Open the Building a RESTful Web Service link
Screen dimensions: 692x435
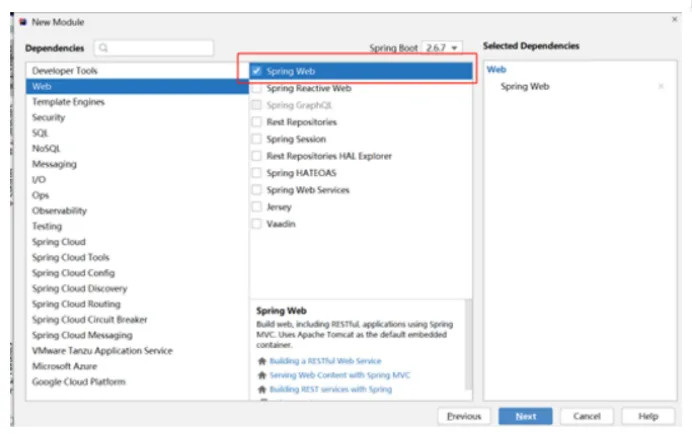325,361
